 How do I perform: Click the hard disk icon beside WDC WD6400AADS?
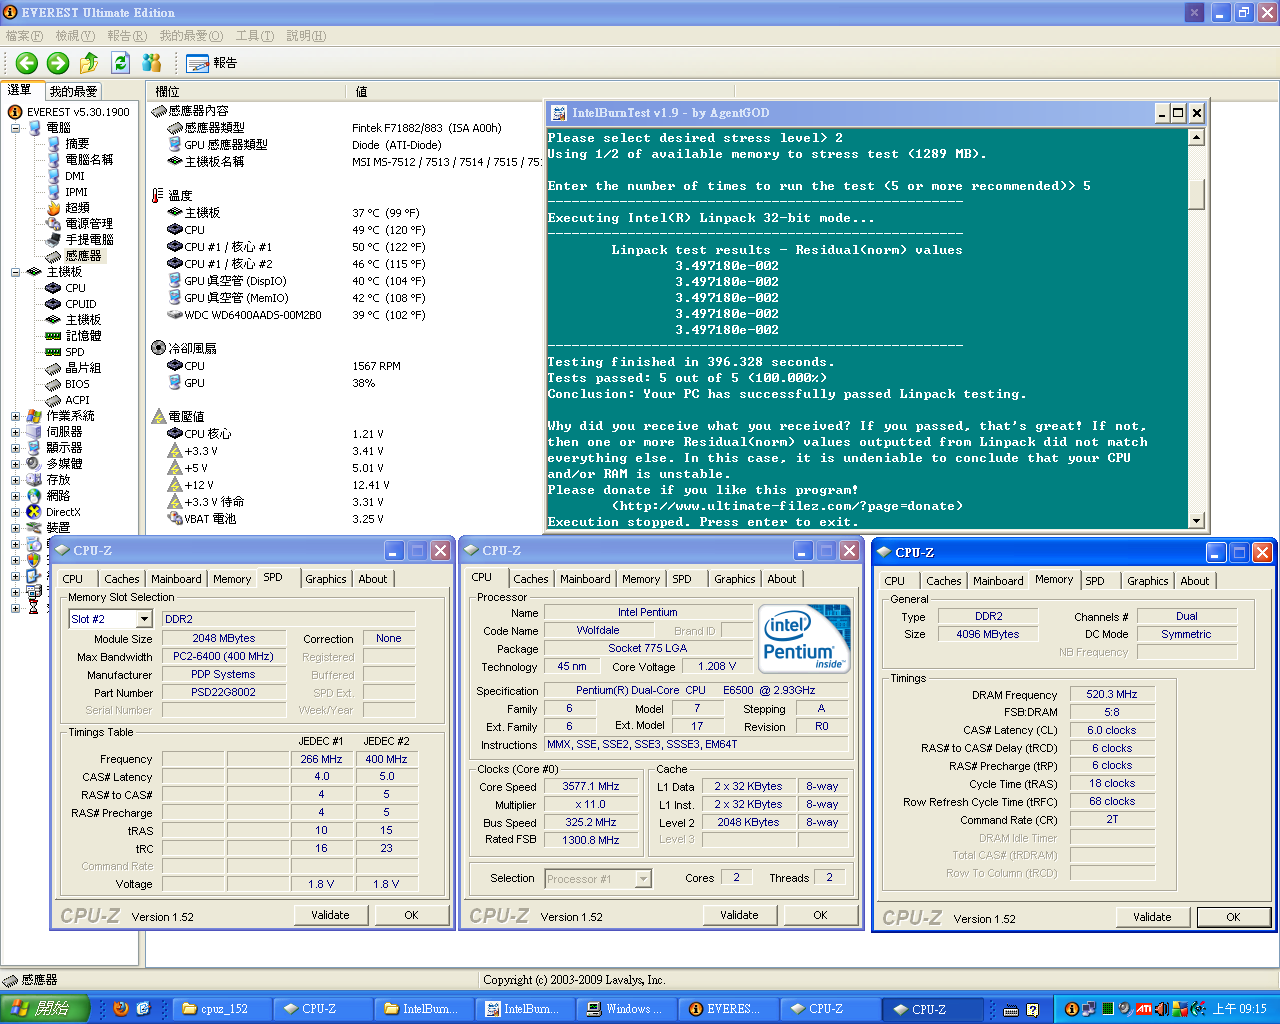pyautogui.click(x=175, y=315)
